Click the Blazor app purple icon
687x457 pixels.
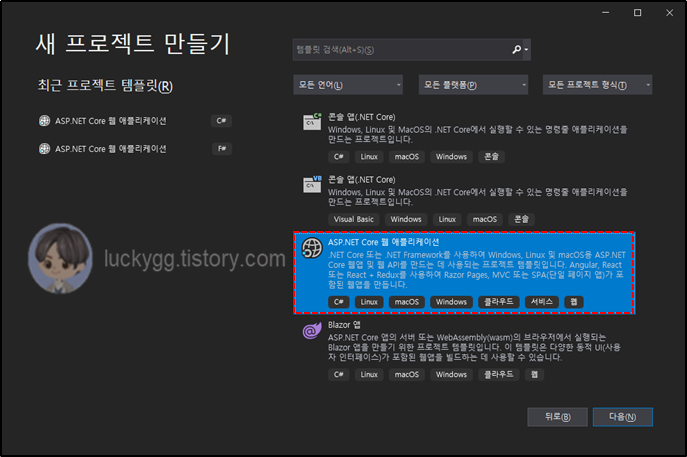click(x=312, y=330)
